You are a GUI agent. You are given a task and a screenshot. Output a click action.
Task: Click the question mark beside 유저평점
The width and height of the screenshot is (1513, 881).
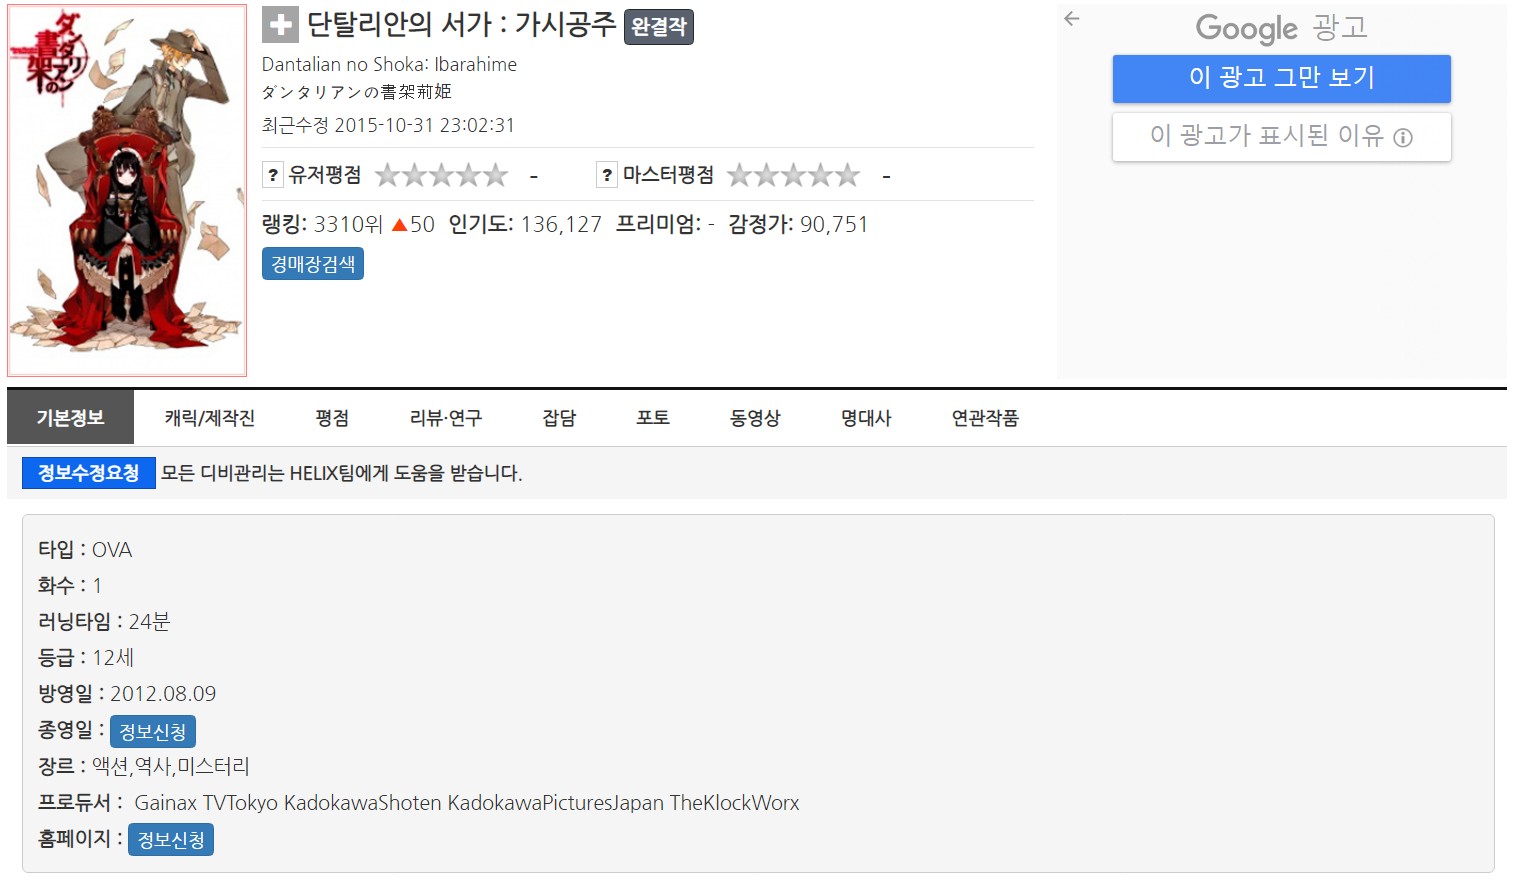pyautogui.click(x=273, y=175)
